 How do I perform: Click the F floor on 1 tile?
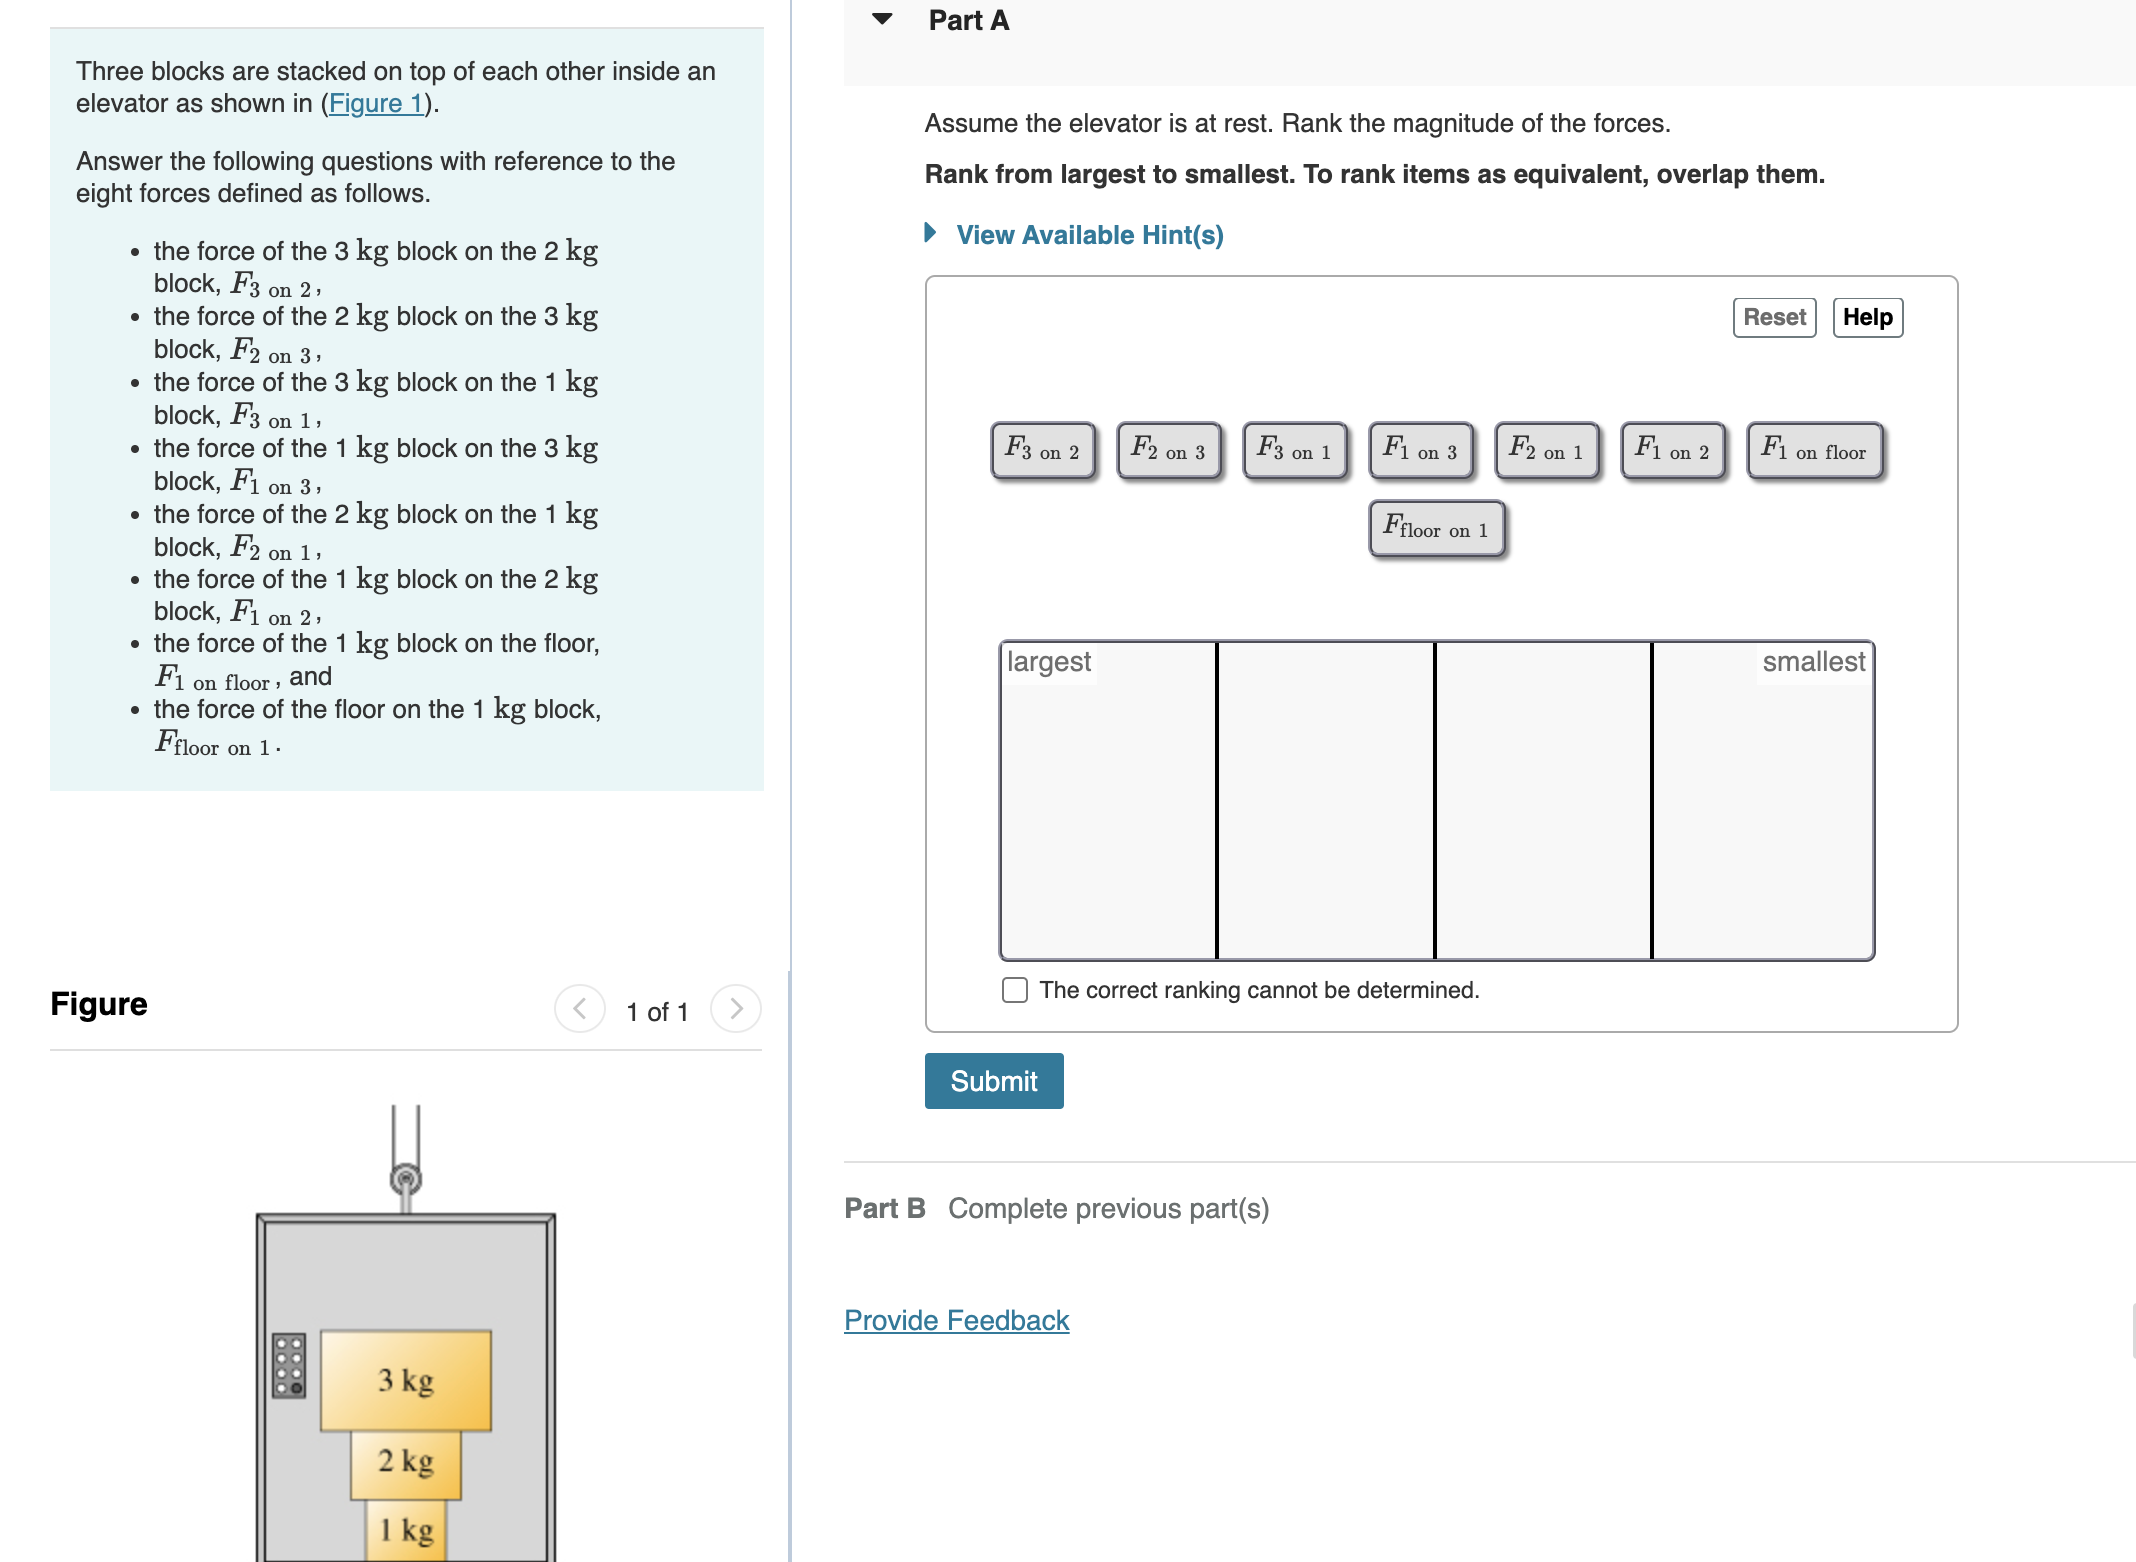click(x=1436, y=529)
